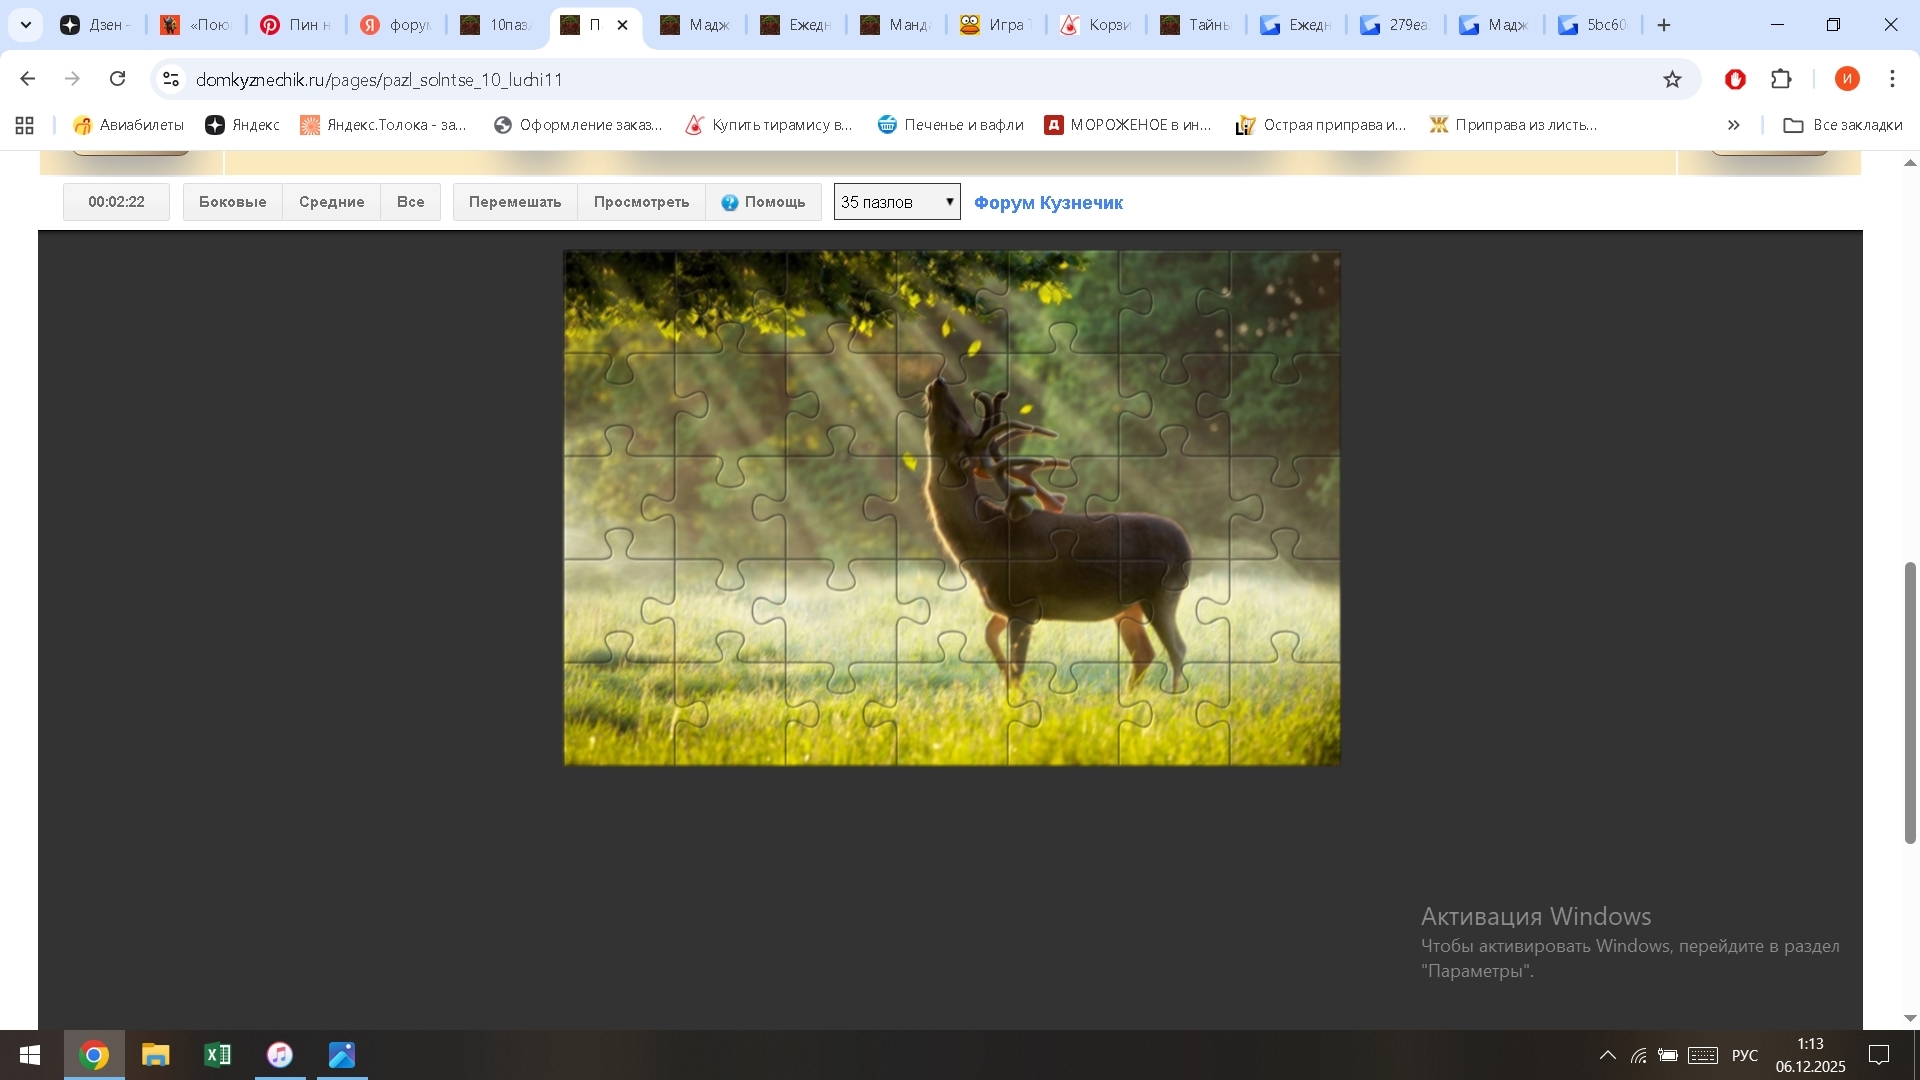This screenshot has height=1080, width=1920.
Task: Open the red Opera-style extension icon
Action: tap(1735, 79)
